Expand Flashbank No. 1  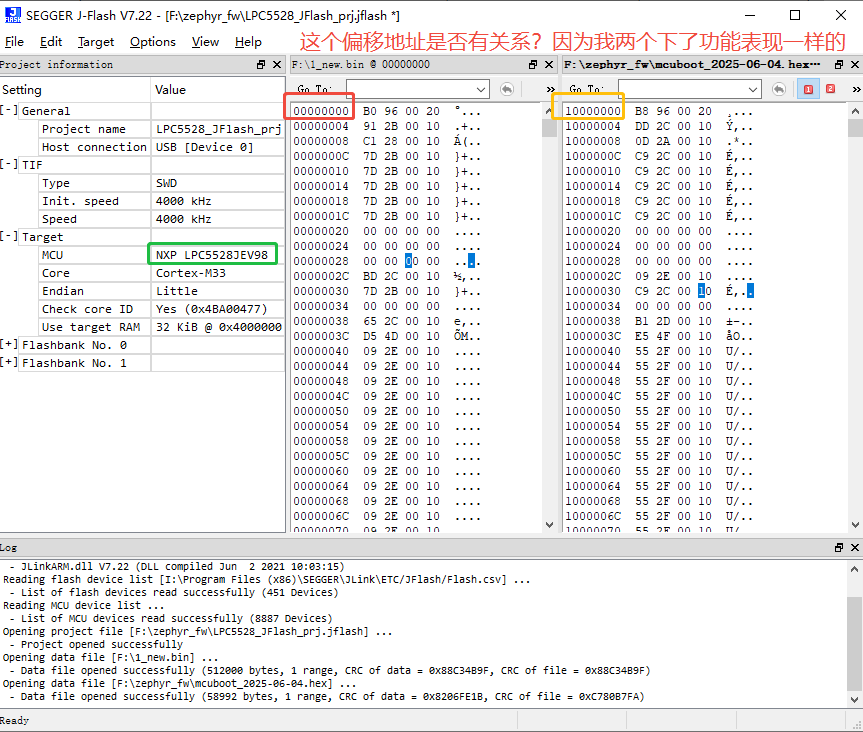(8, 363)
